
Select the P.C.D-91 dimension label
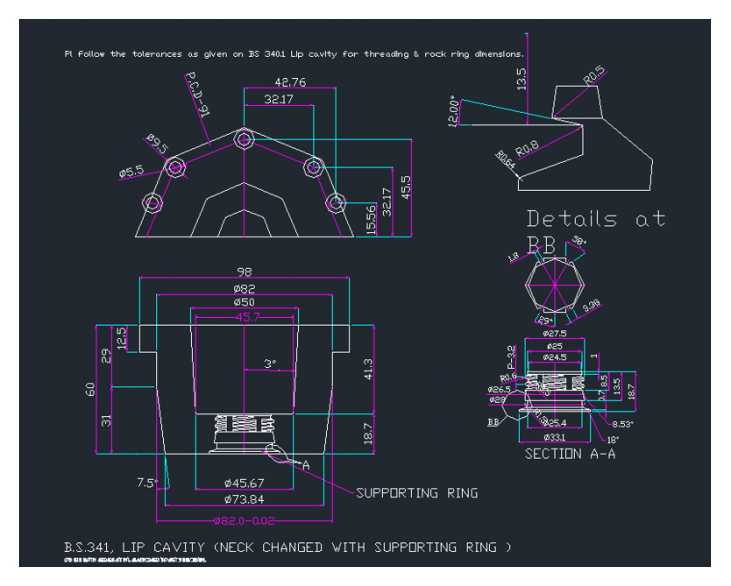[197, 98]
